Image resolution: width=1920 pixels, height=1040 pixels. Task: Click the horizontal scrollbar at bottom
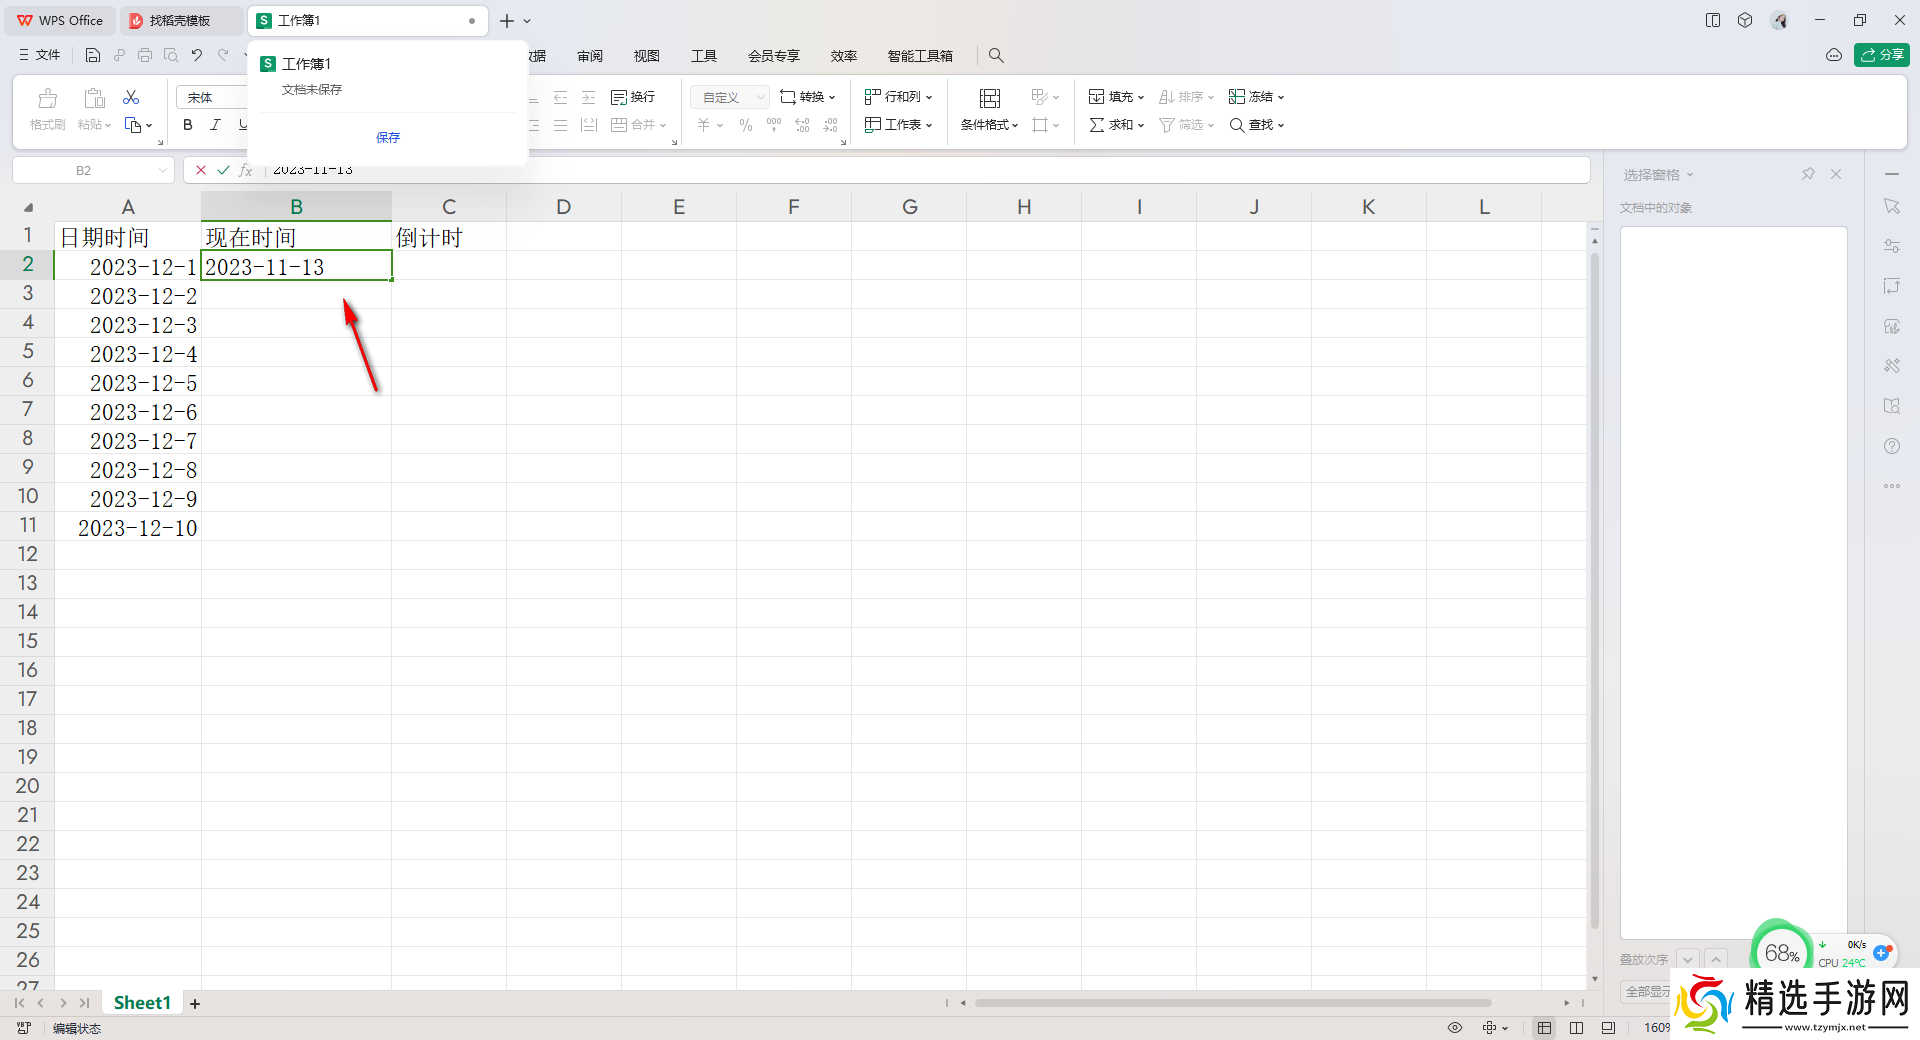coord(1232,1003)
